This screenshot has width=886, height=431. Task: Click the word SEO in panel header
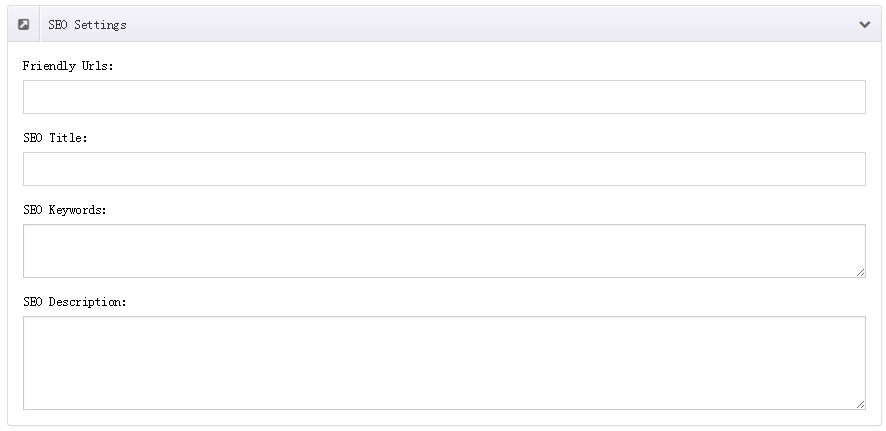click(56, 25)
